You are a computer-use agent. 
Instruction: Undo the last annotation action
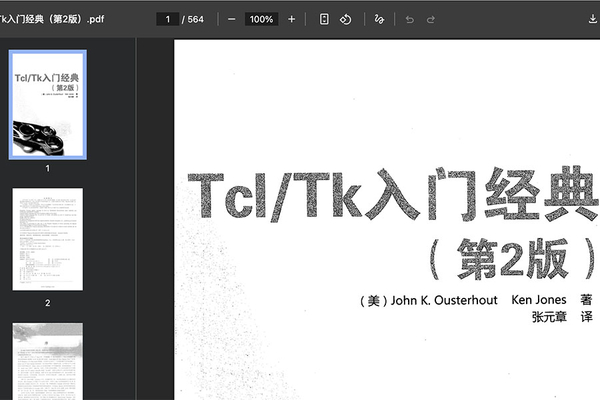click(410, 19)
